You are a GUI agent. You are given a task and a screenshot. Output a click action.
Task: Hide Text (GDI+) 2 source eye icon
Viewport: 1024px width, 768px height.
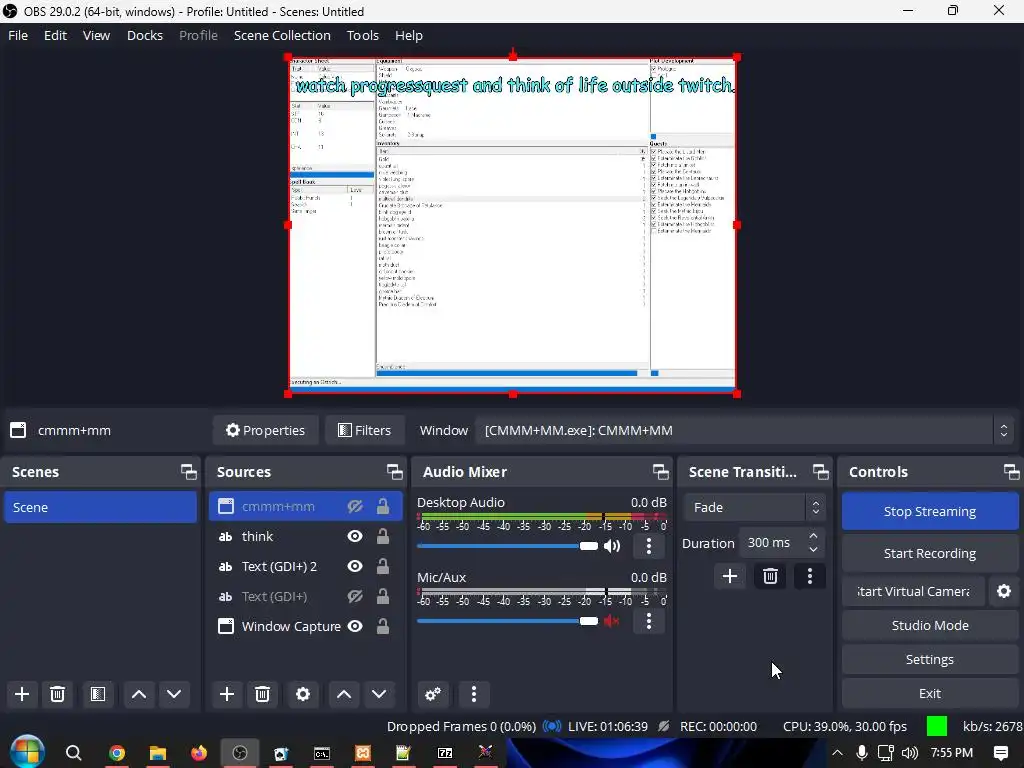tap(355, 566)
